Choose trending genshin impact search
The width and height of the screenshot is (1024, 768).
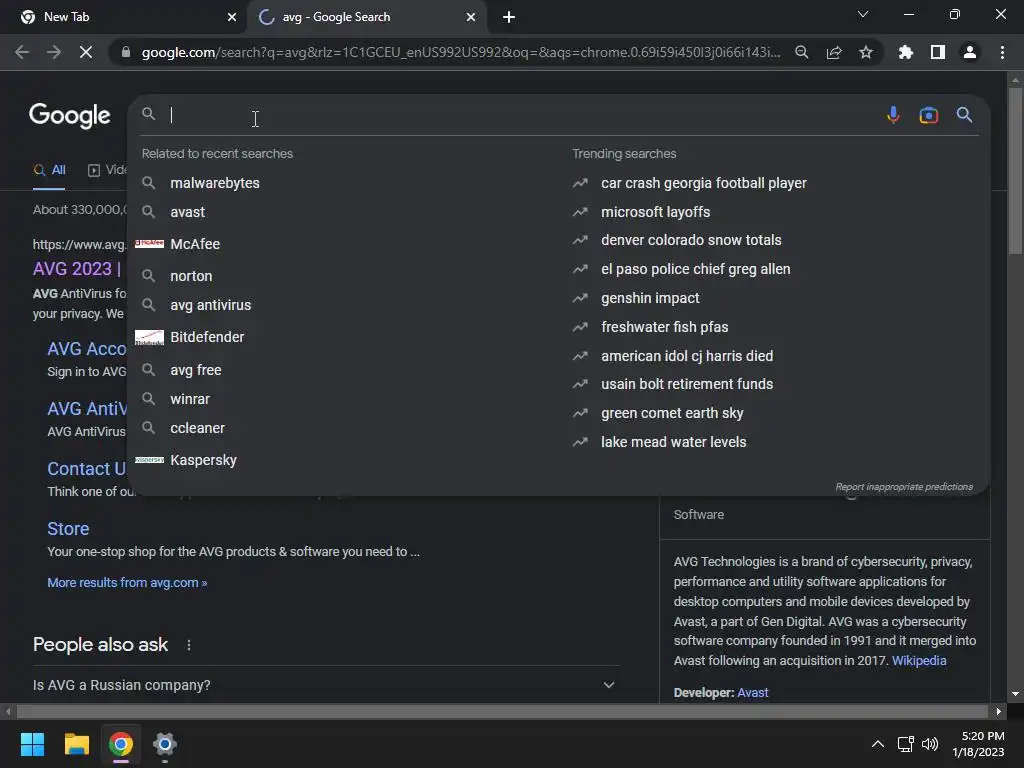click(650, 298)
